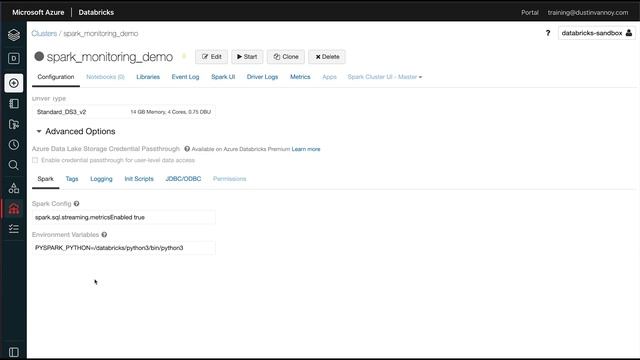The width and height of the screenshot is (640, 360).
Task: Click the help question mark icon at top right
Action: tap(548, 33)
